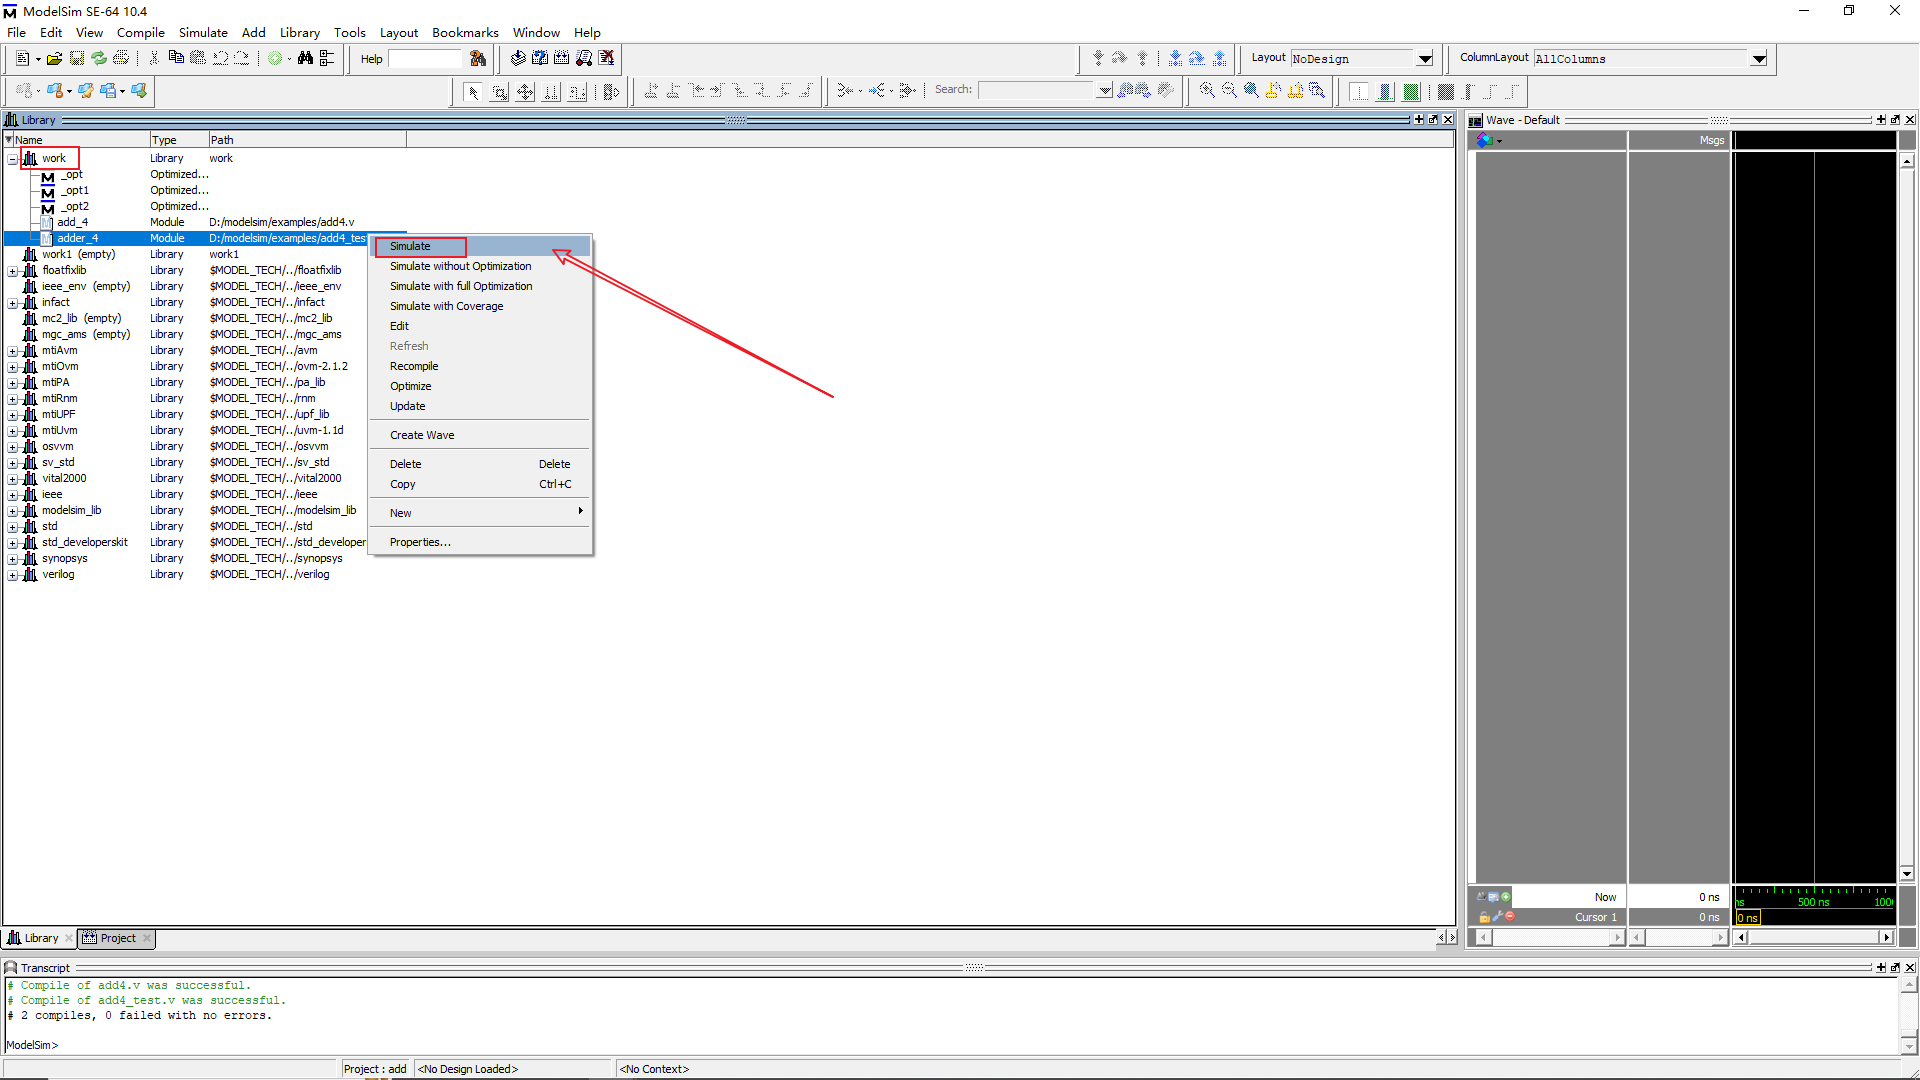Screen dimensions: 1920x1080
Task: Click the Paste clipboard toolbar icon
Action: click(198, 58)
